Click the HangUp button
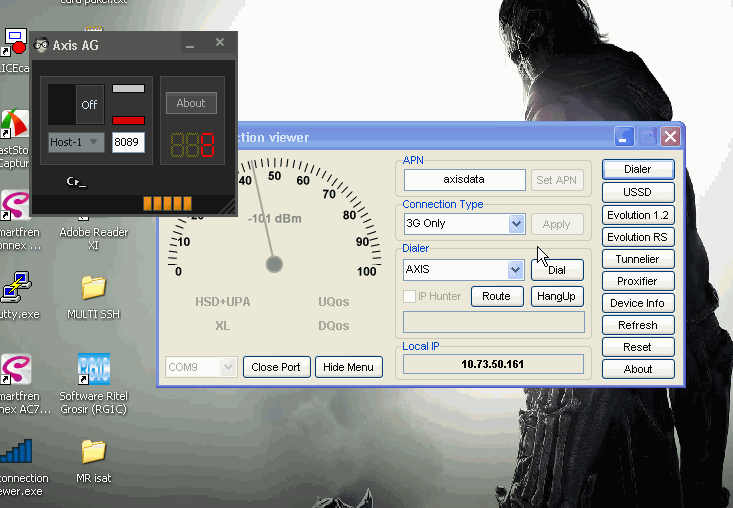The image size is (733, 508). [x=557, y=296]
